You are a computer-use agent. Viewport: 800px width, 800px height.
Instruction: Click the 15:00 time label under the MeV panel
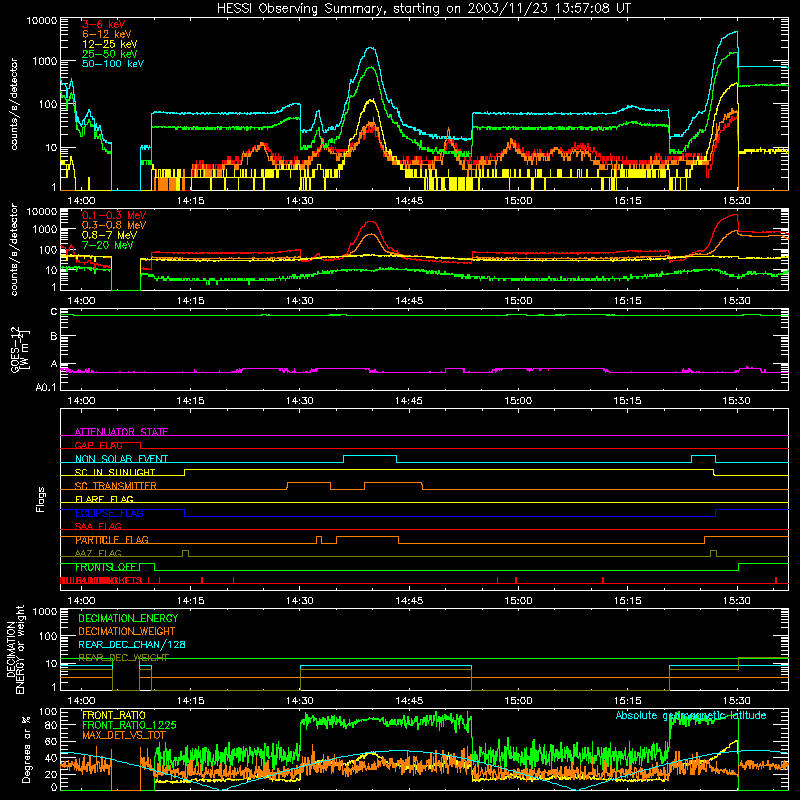[518, 301]
